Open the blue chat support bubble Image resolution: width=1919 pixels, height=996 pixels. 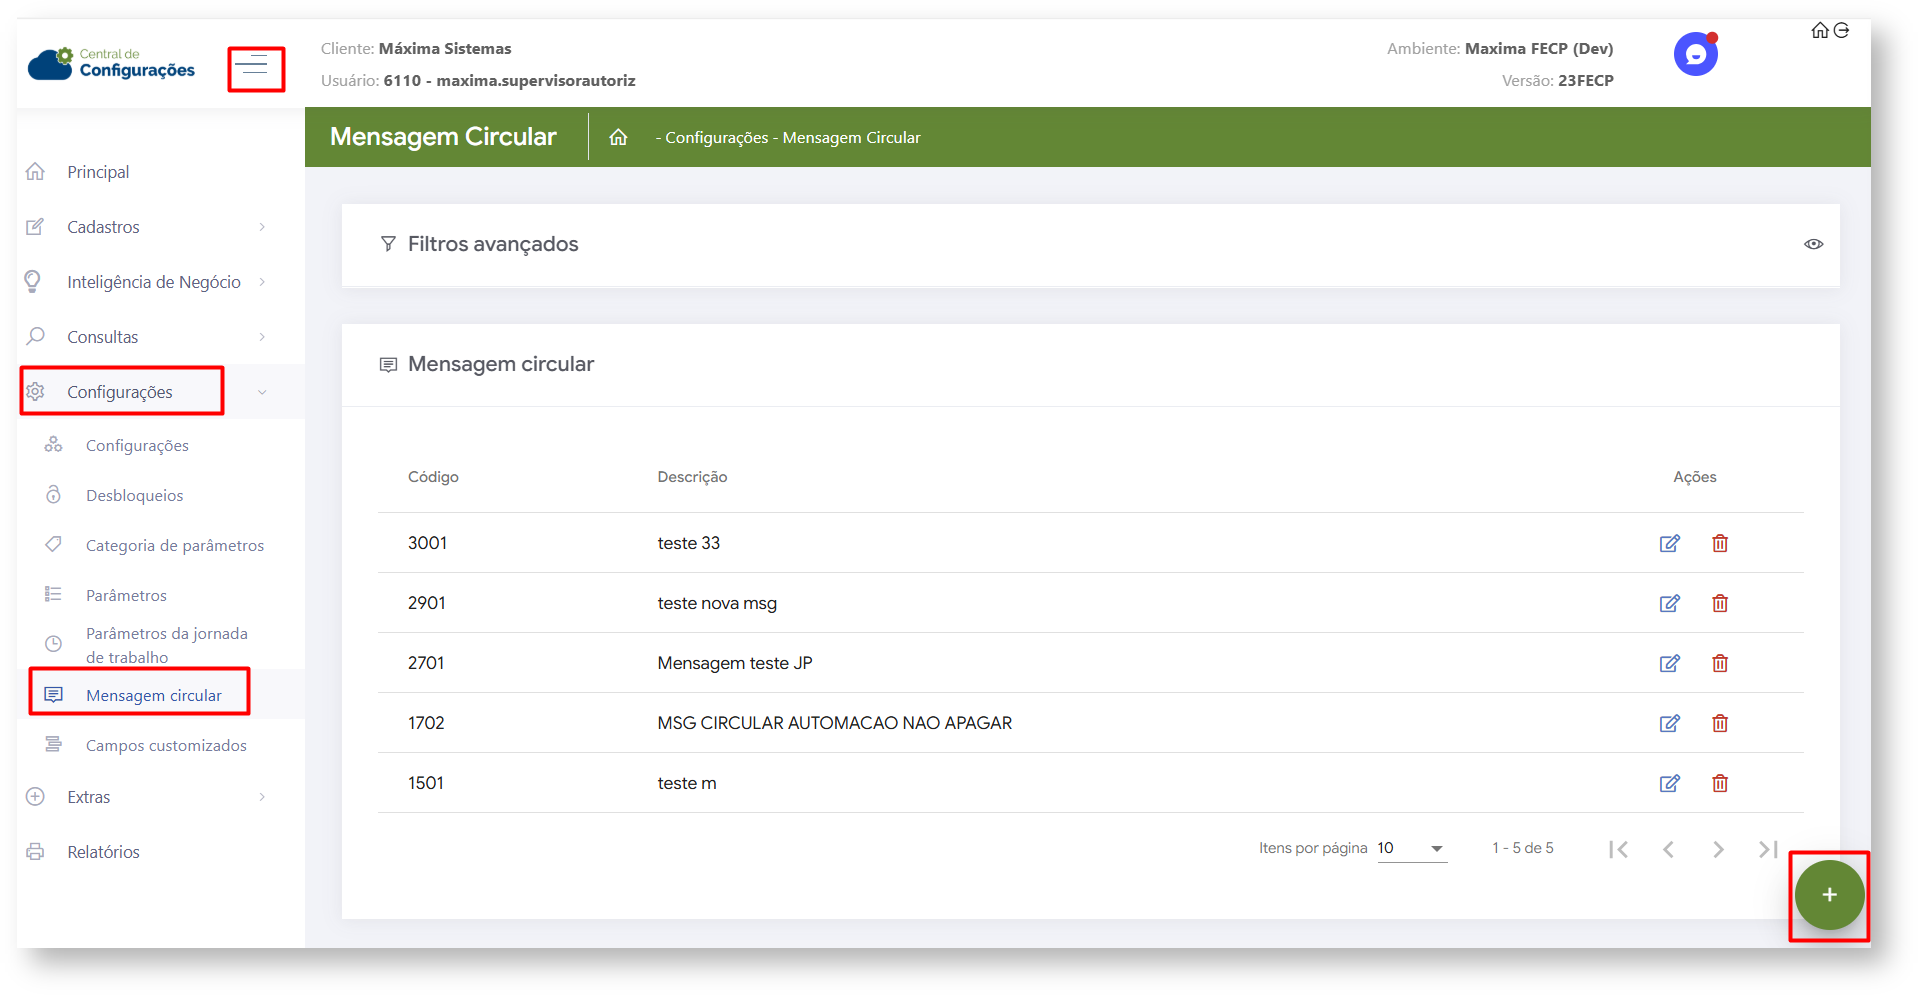(x=1695, y=54)
